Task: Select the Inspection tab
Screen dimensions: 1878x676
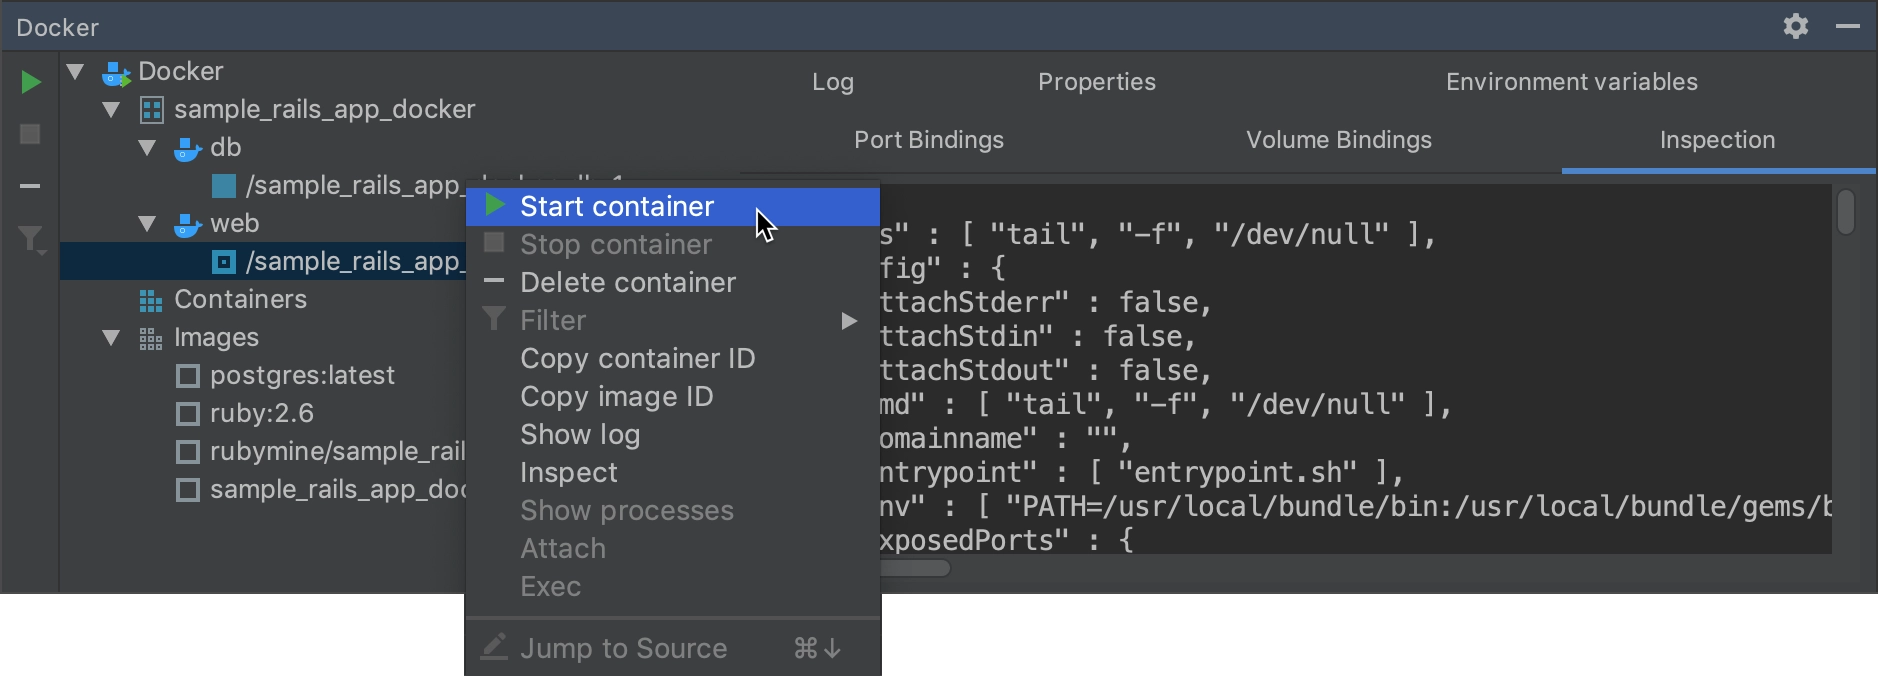Action: [1718, 140]
